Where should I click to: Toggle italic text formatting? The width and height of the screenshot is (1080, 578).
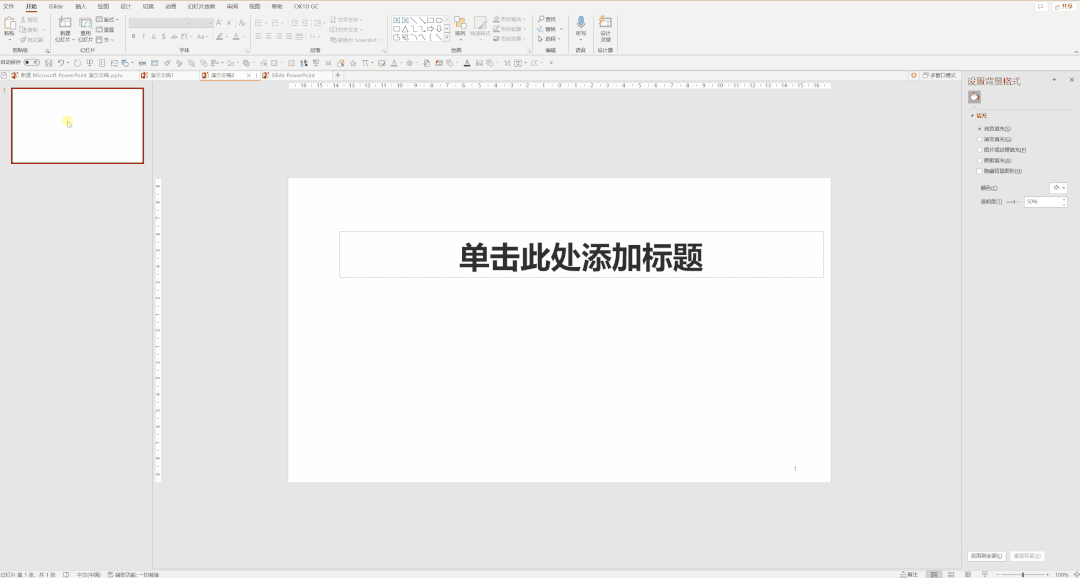tap(143, 37)
